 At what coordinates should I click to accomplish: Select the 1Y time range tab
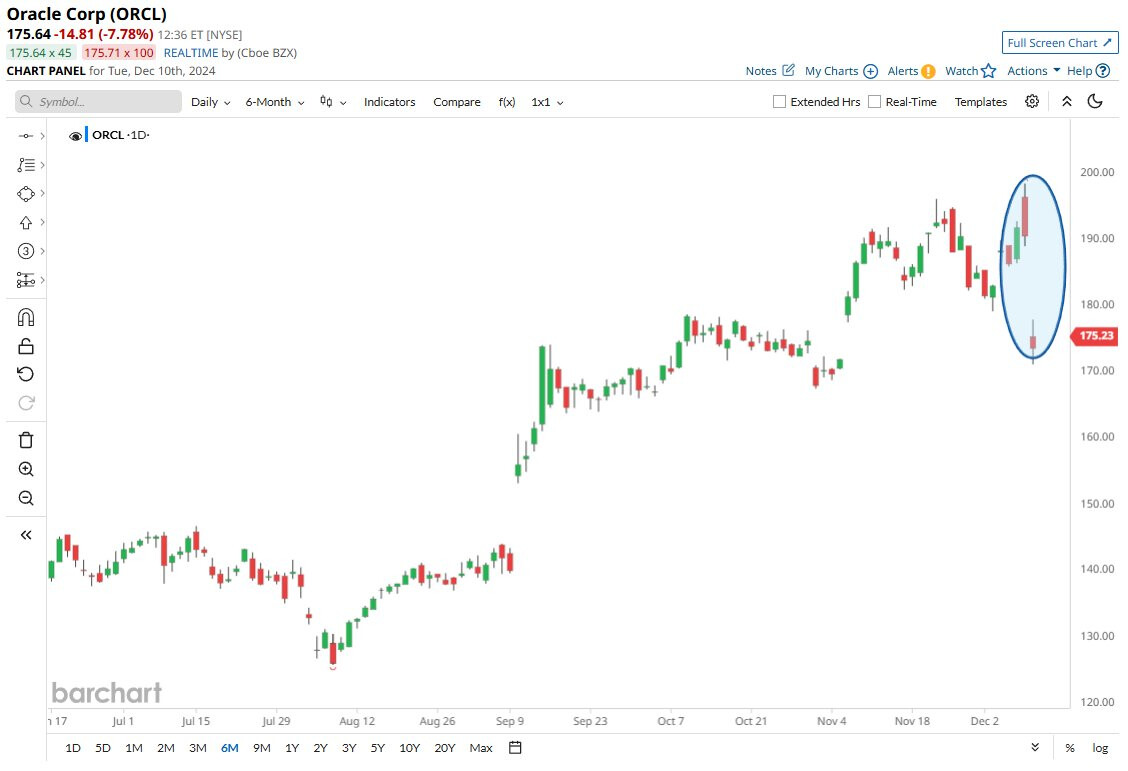(292, 748)
